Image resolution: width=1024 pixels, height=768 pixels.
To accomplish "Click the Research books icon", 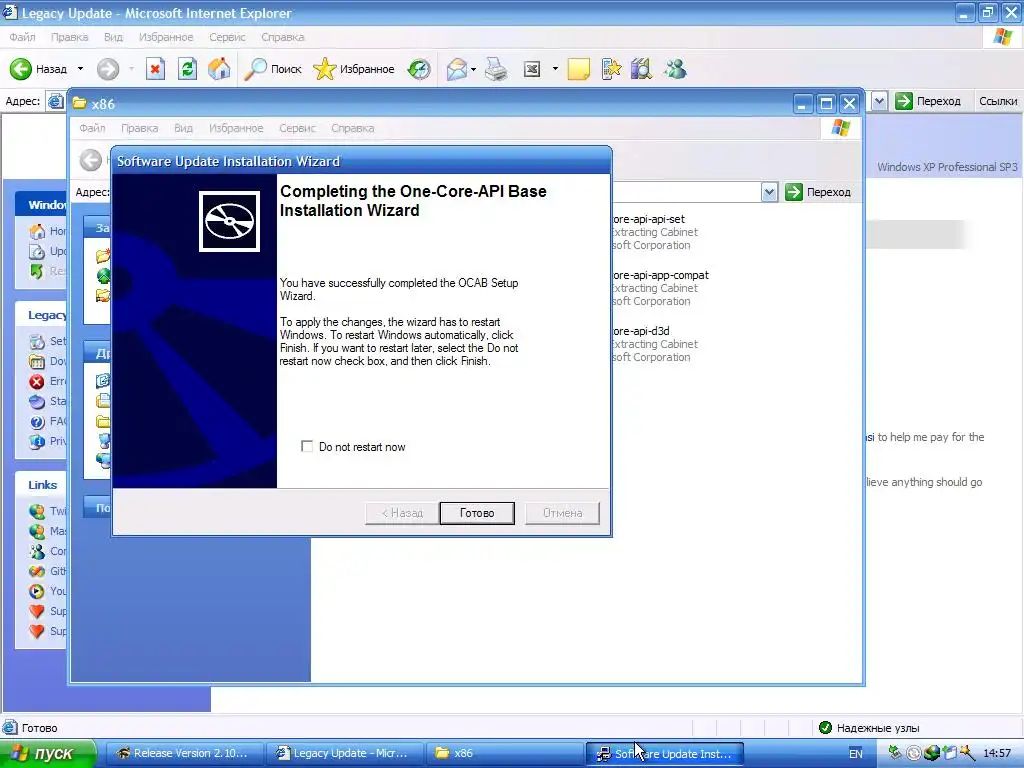I will click(x=641, y=69).
